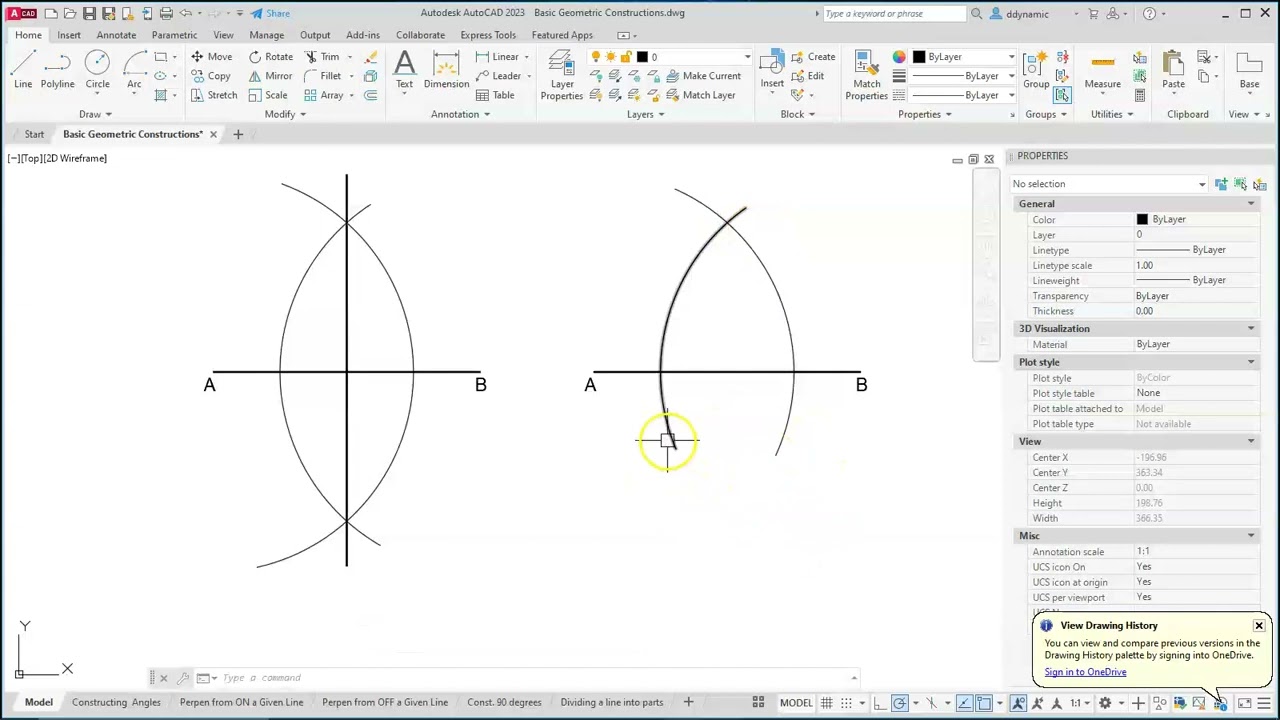Click the Copy tool

(x=211, y=76)
